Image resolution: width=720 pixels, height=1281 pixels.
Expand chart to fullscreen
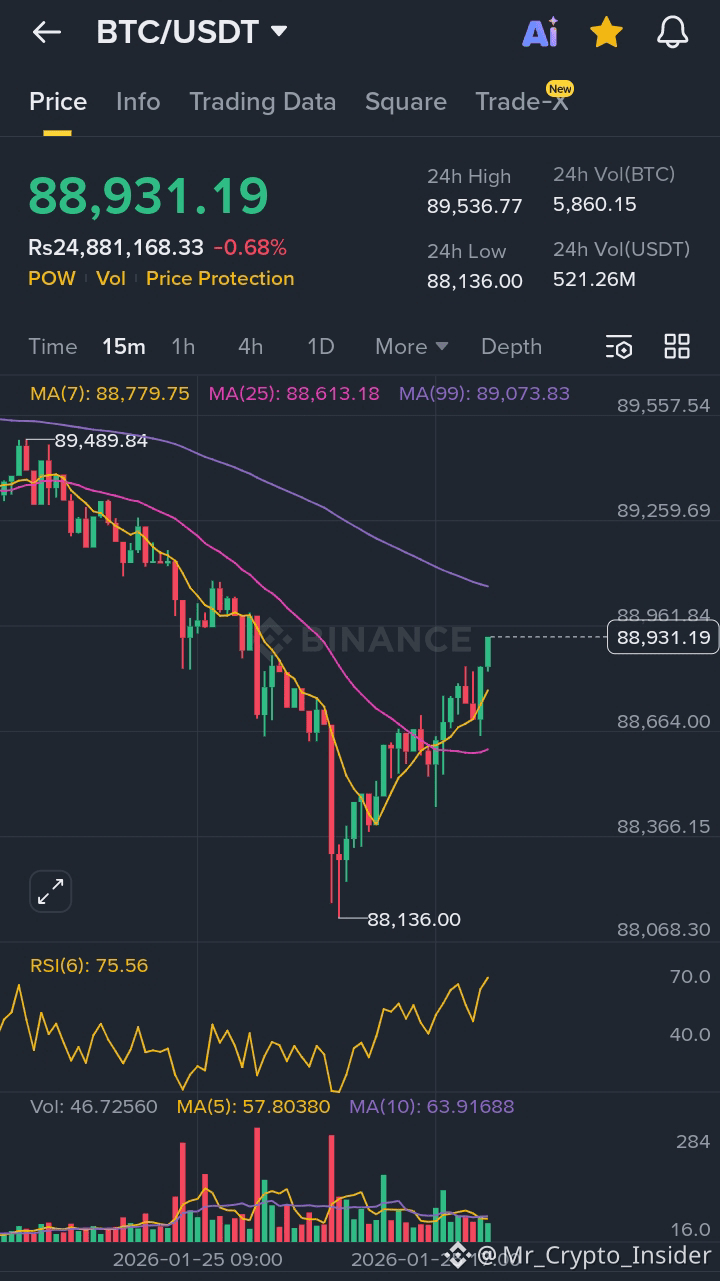(x=50, y=891)
